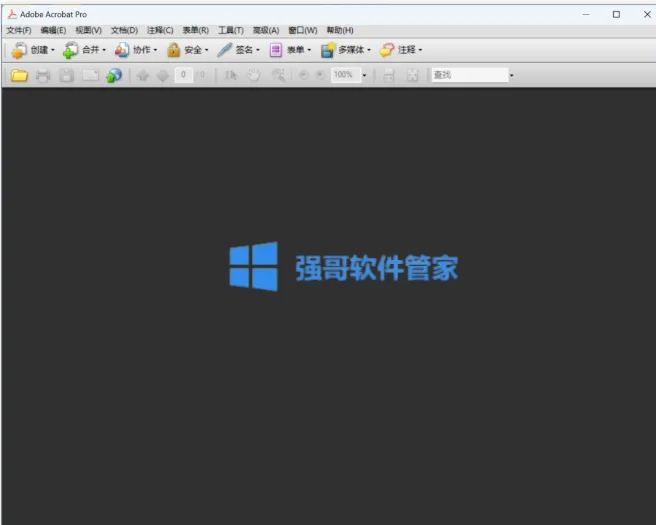
Task: Click the 合并 files icon
Action: coord(70,50)
